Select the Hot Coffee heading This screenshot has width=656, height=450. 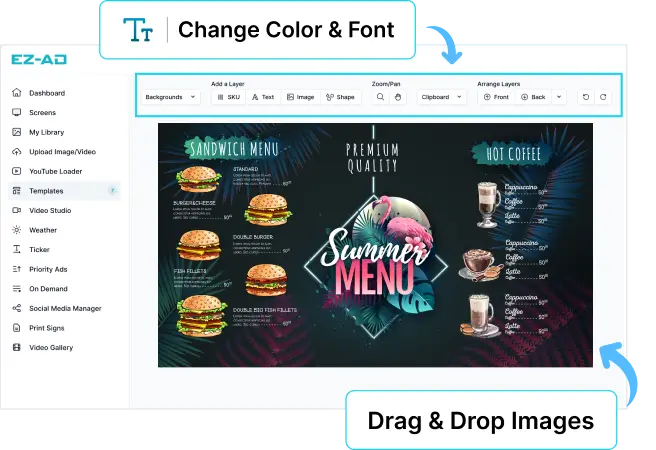coord(513,154)
